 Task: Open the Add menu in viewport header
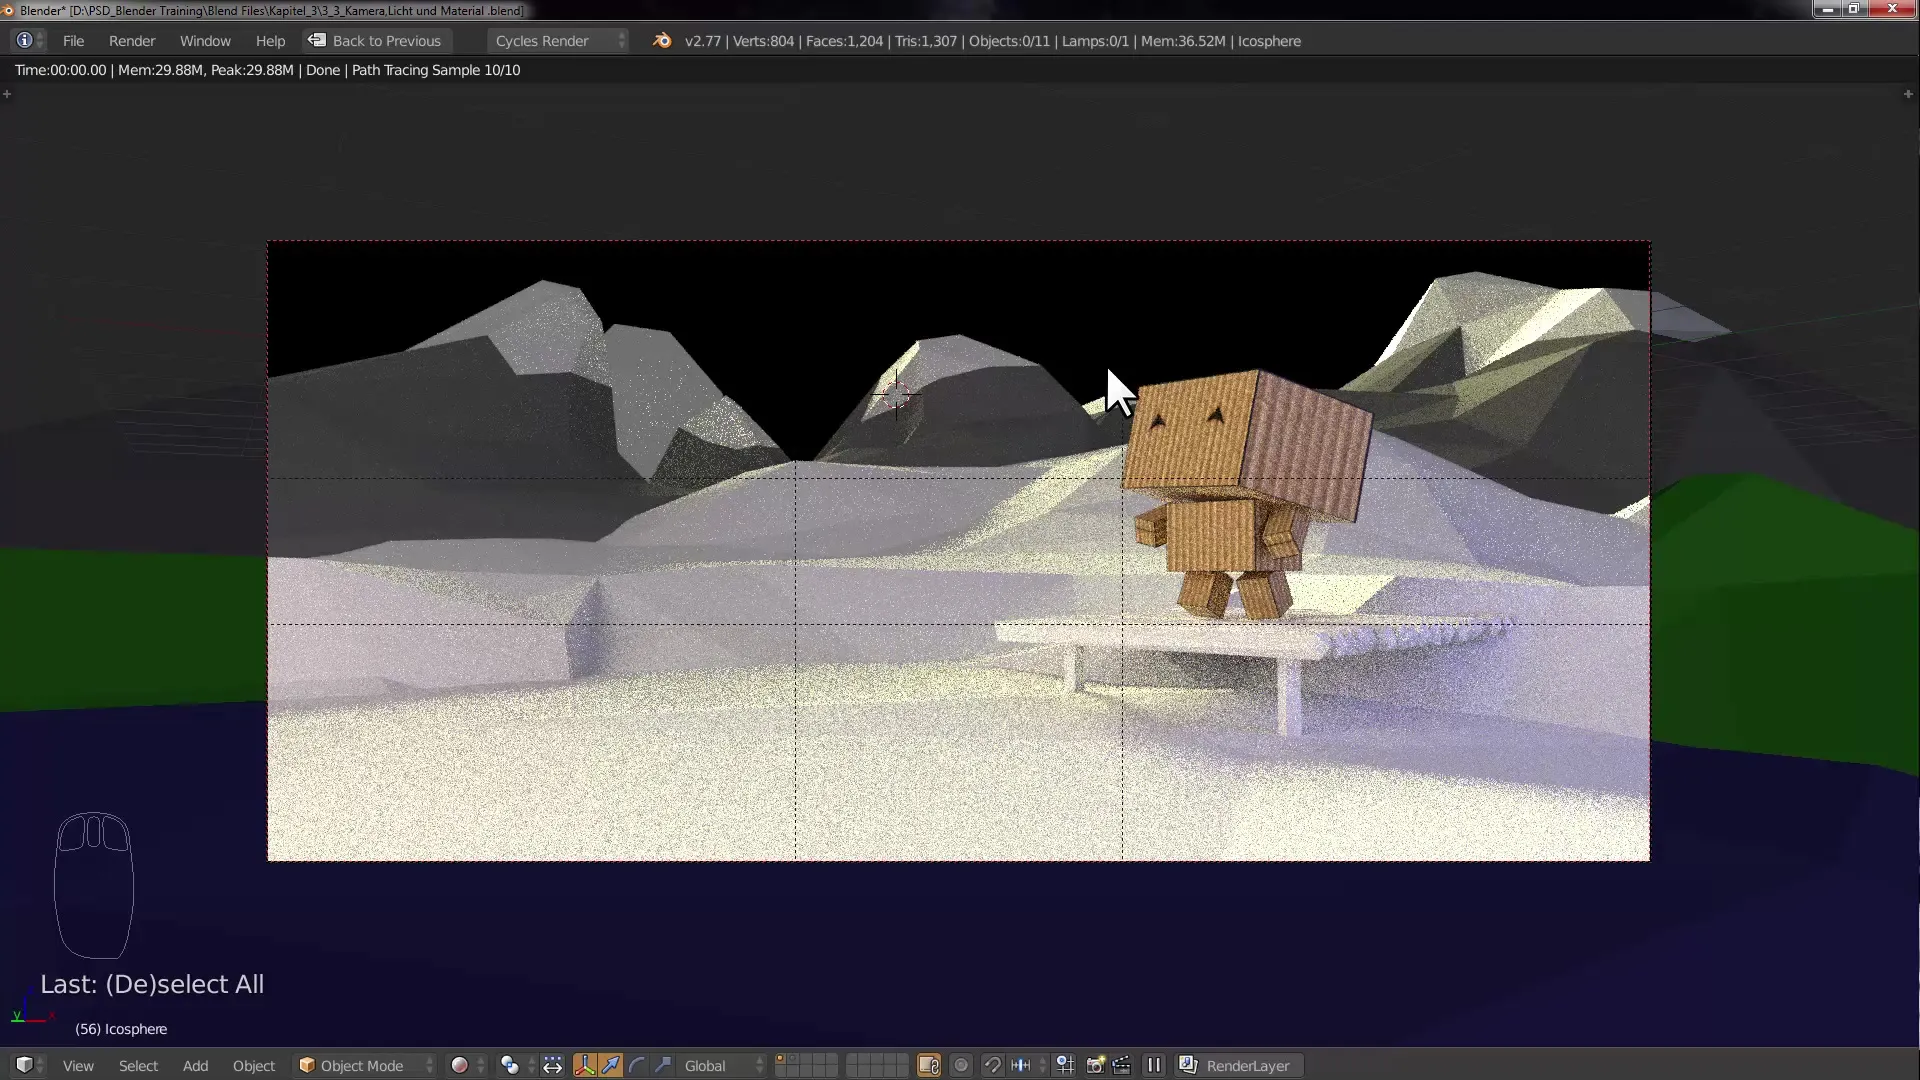(195, 1066)
